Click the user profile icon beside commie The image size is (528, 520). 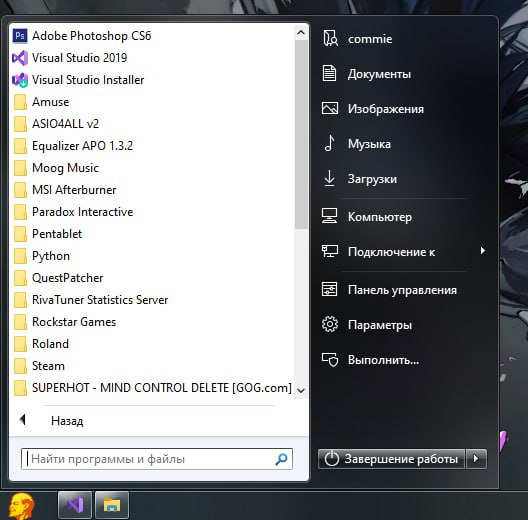click(330, 38)
